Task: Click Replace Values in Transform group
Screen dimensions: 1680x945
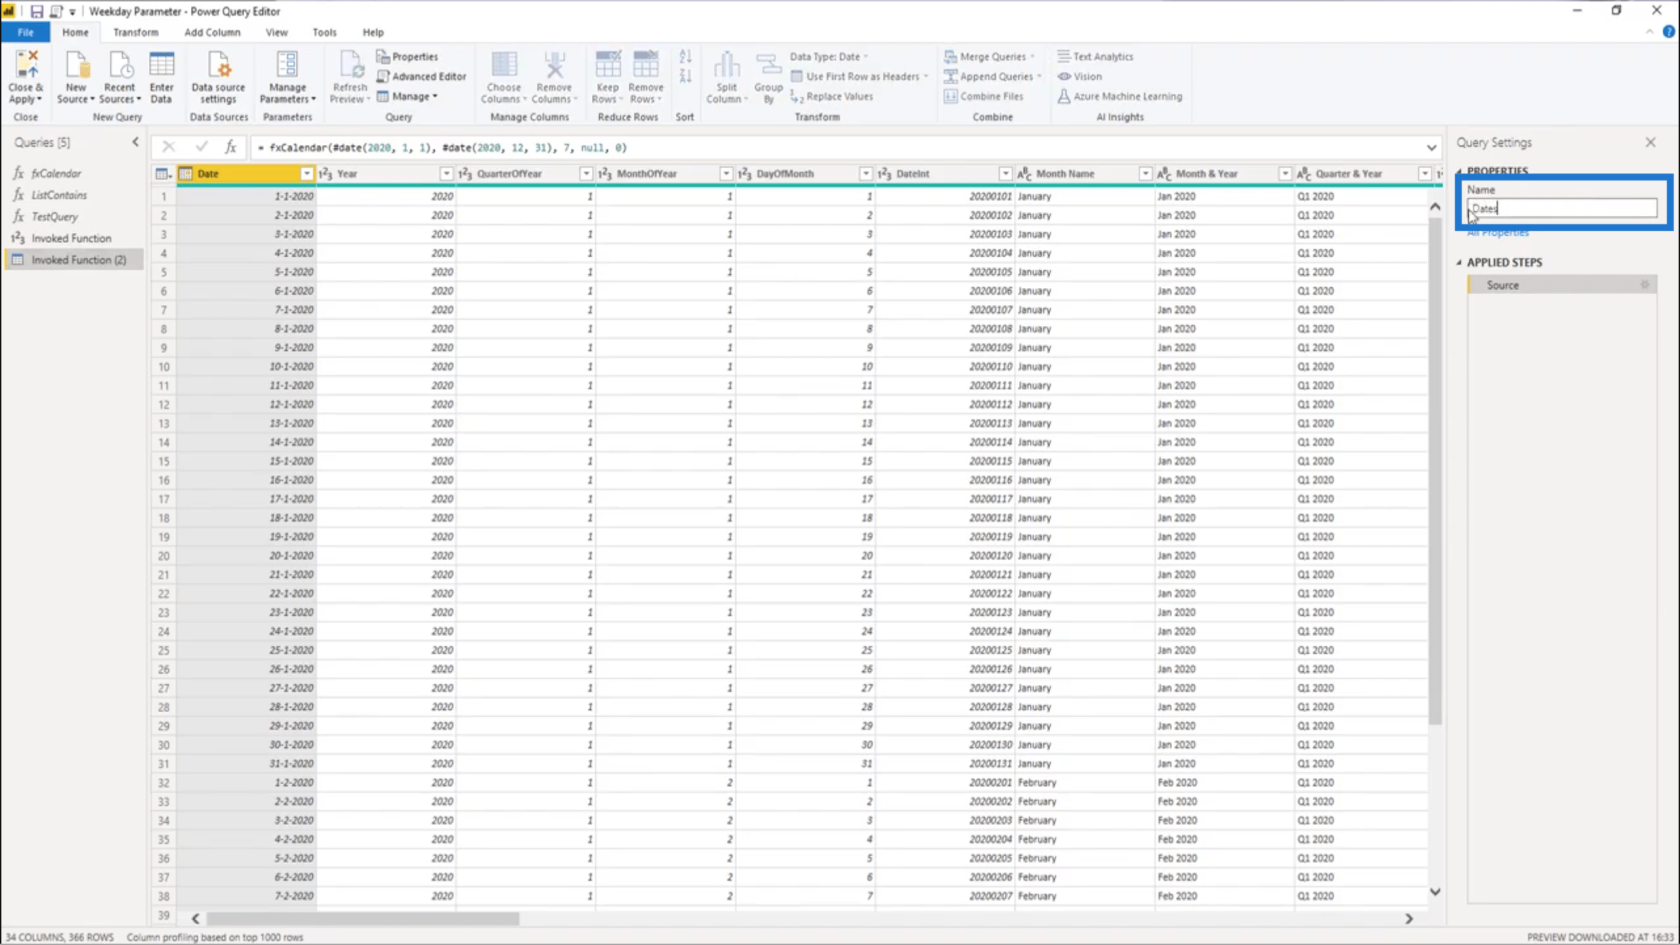Action: click(x=831, y=97)
